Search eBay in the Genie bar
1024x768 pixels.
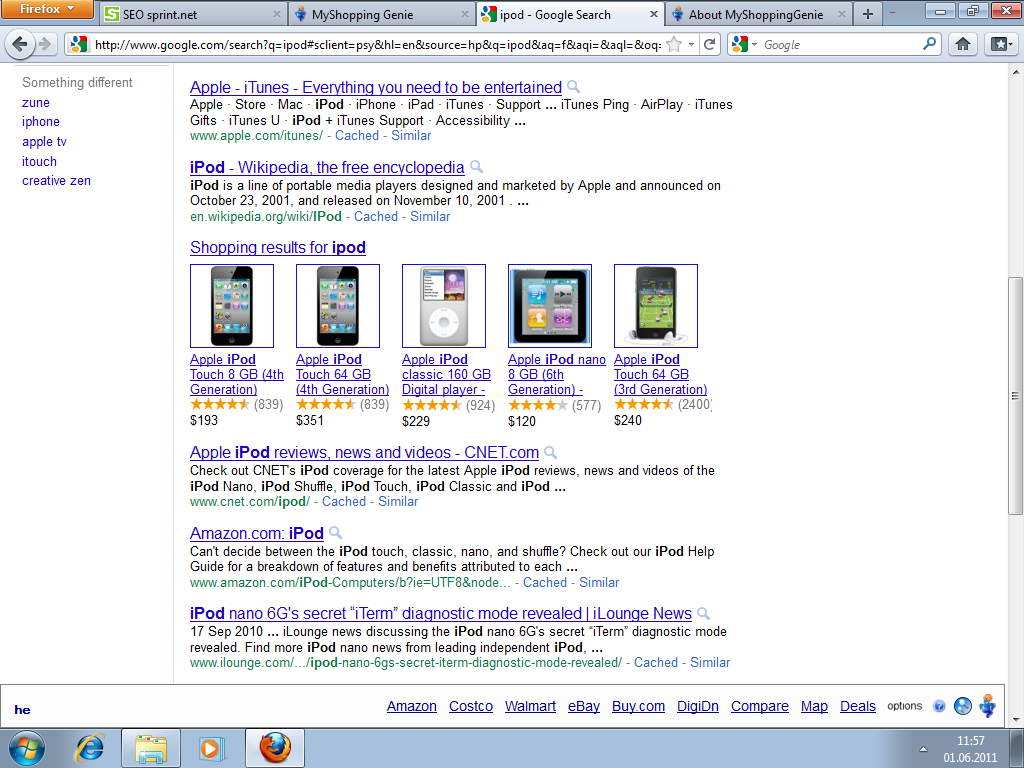584,706
